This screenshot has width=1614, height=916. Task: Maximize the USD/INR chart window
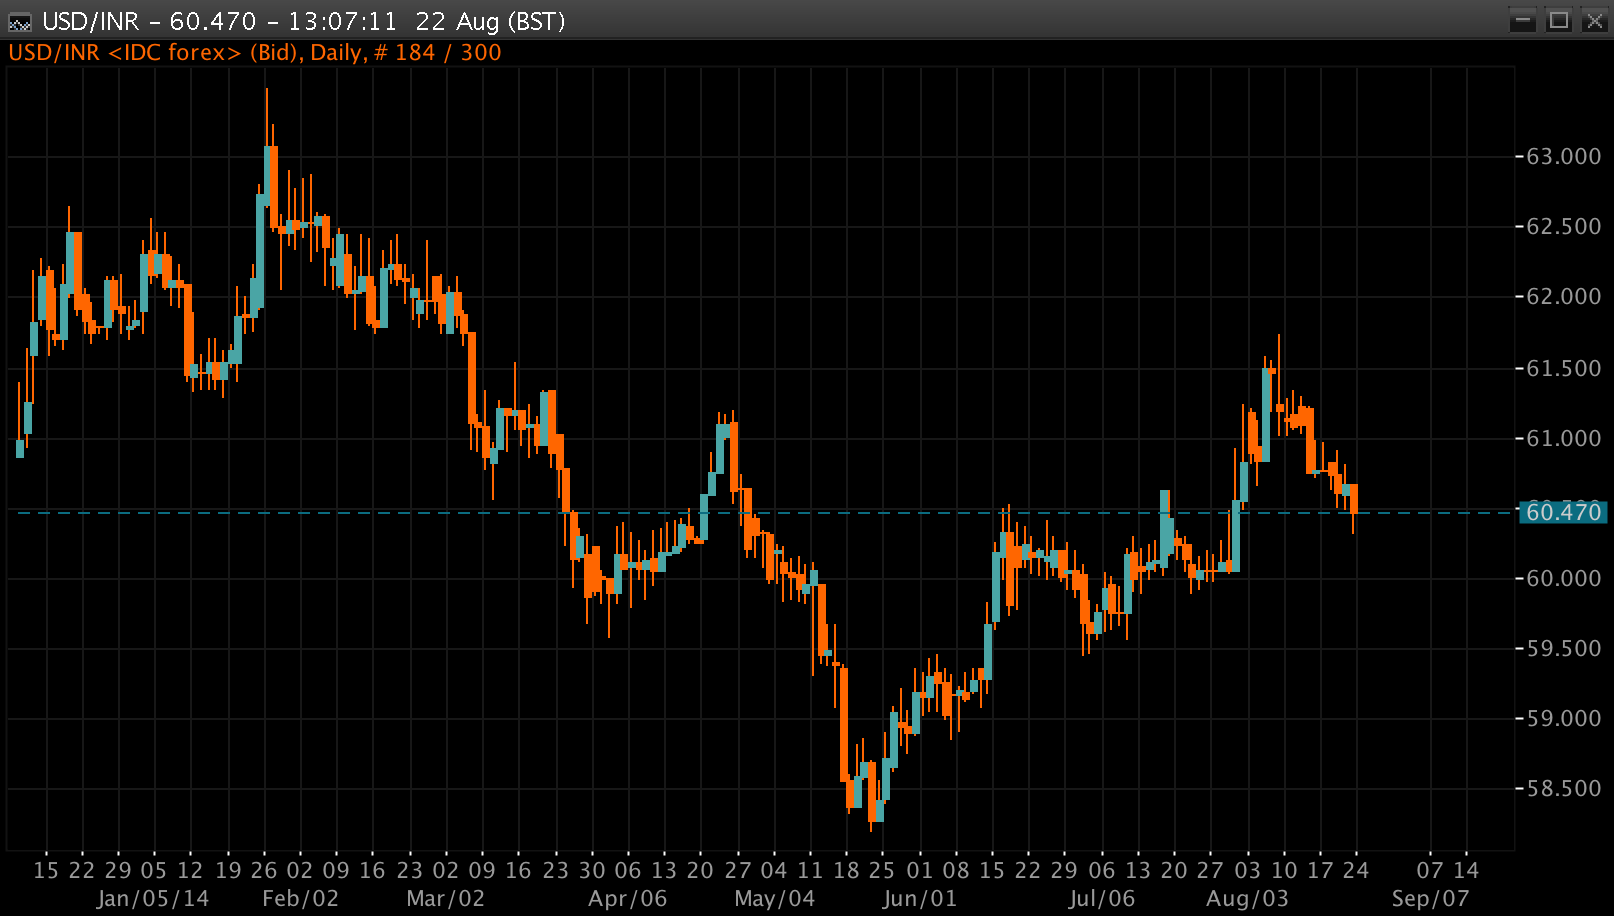click(x=1558, y=20)
